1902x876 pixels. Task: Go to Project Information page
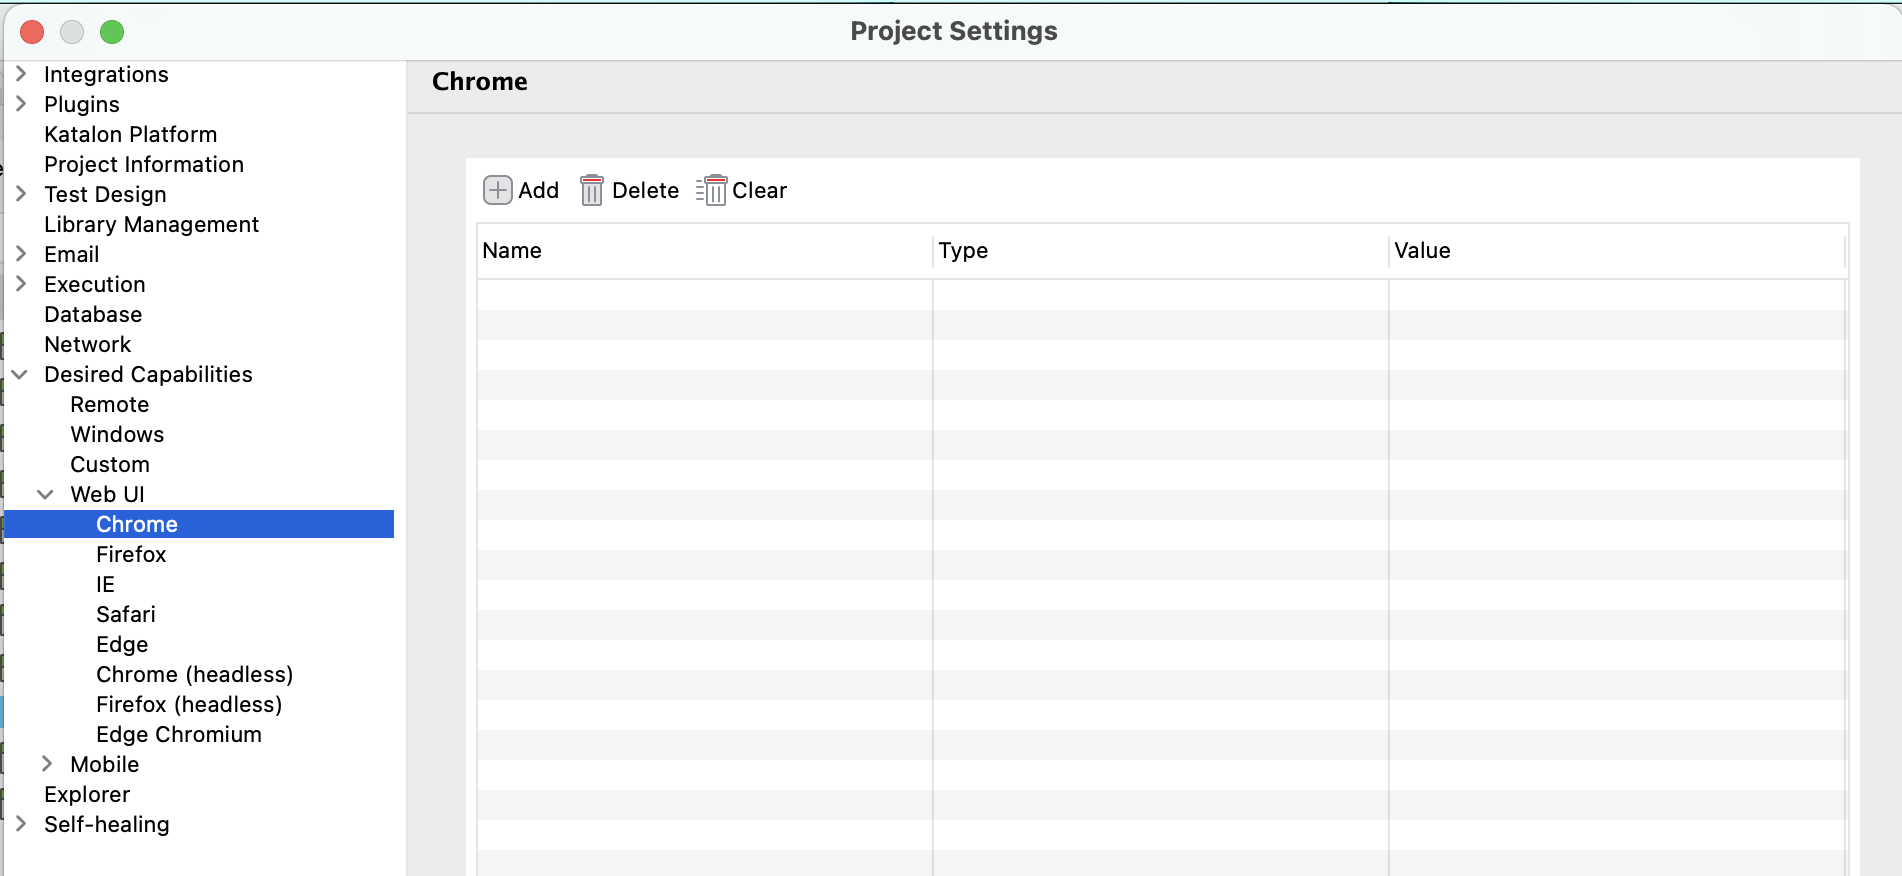click(143, 164)
